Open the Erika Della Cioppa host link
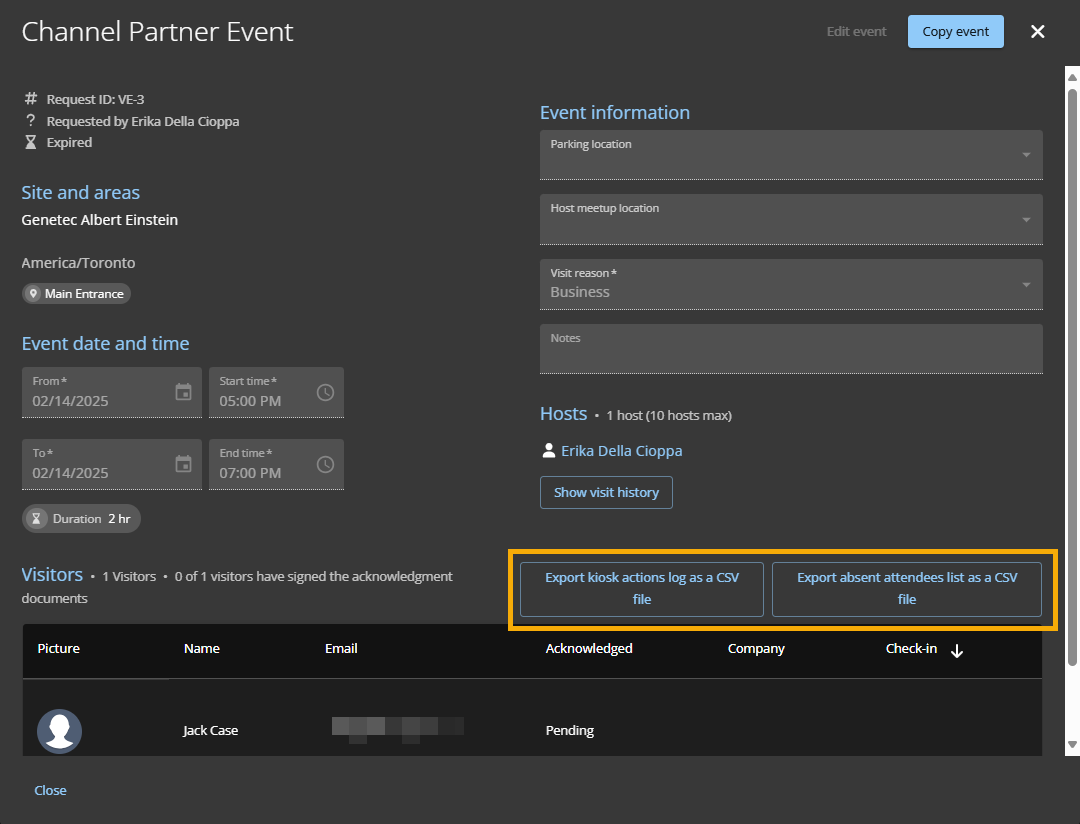 (x=621, y=451)
